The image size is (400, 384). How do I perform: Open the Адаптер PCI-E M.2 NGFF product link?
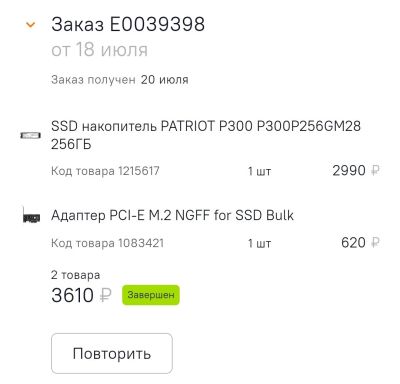(x=172, y=215)
